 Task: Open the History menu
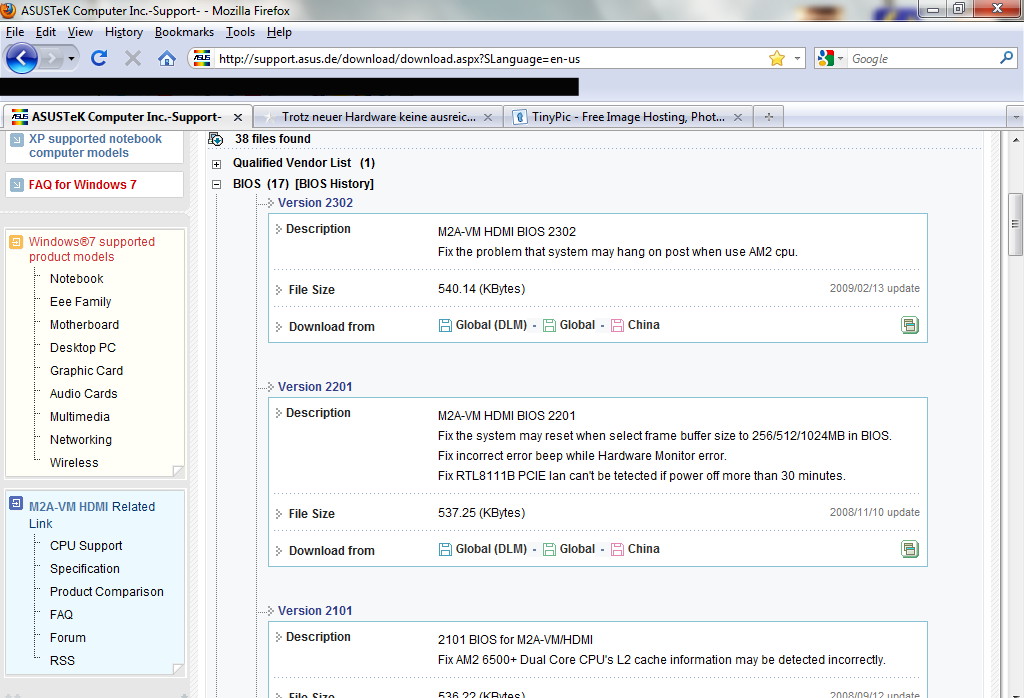123,32
